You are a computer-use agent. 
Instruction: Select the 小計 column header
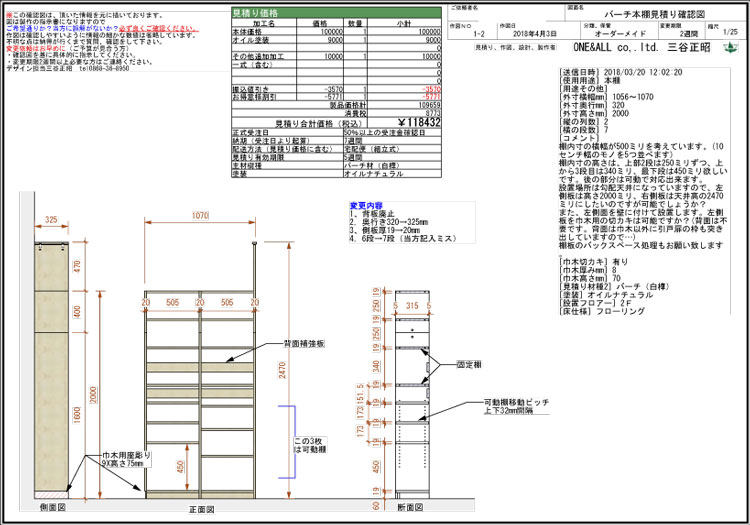[403, 23]
